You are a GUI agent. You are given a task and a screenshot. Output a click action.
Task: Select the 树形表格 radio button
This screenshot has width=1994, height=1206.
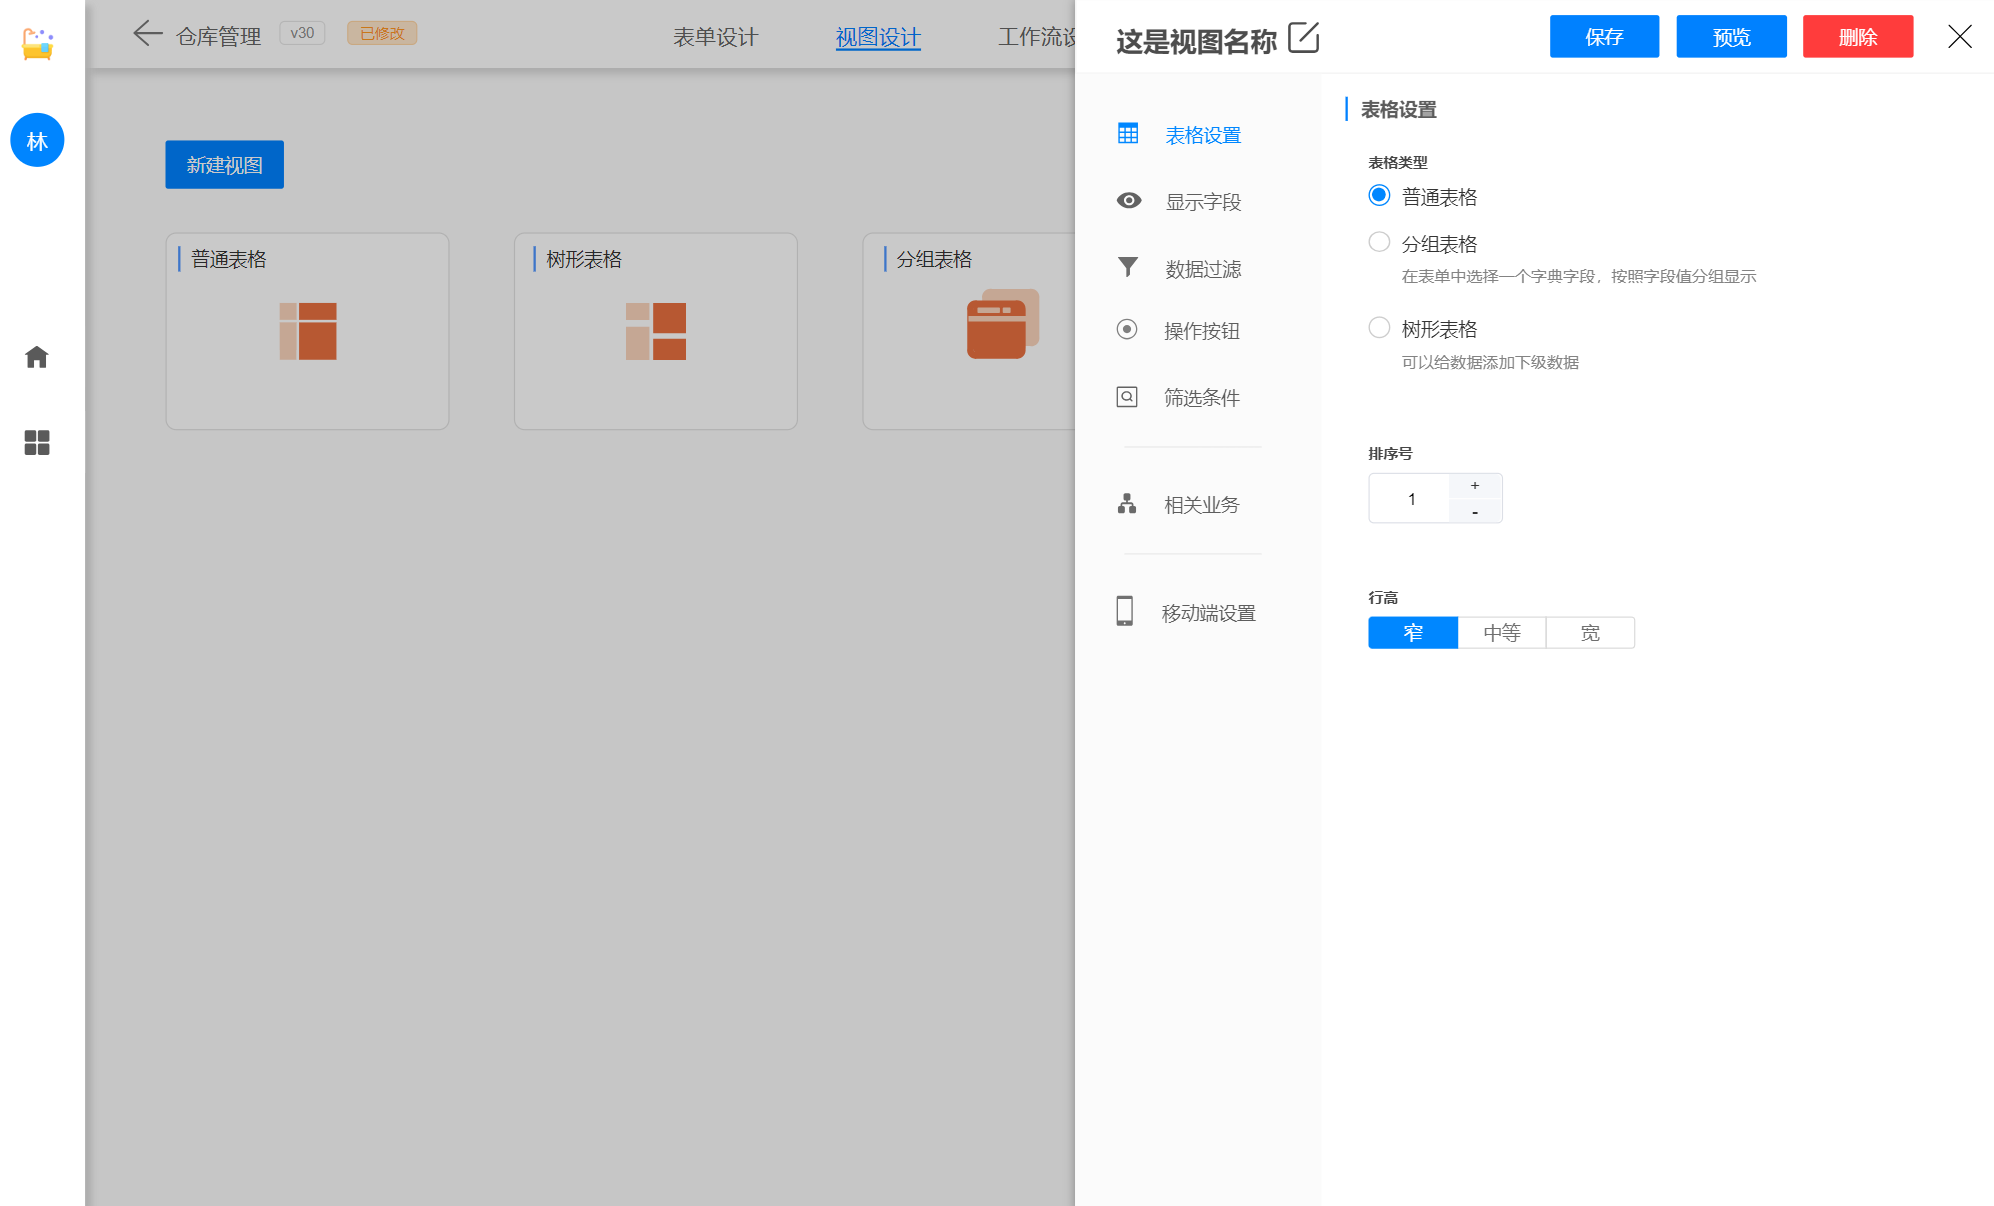(1379, 327)
